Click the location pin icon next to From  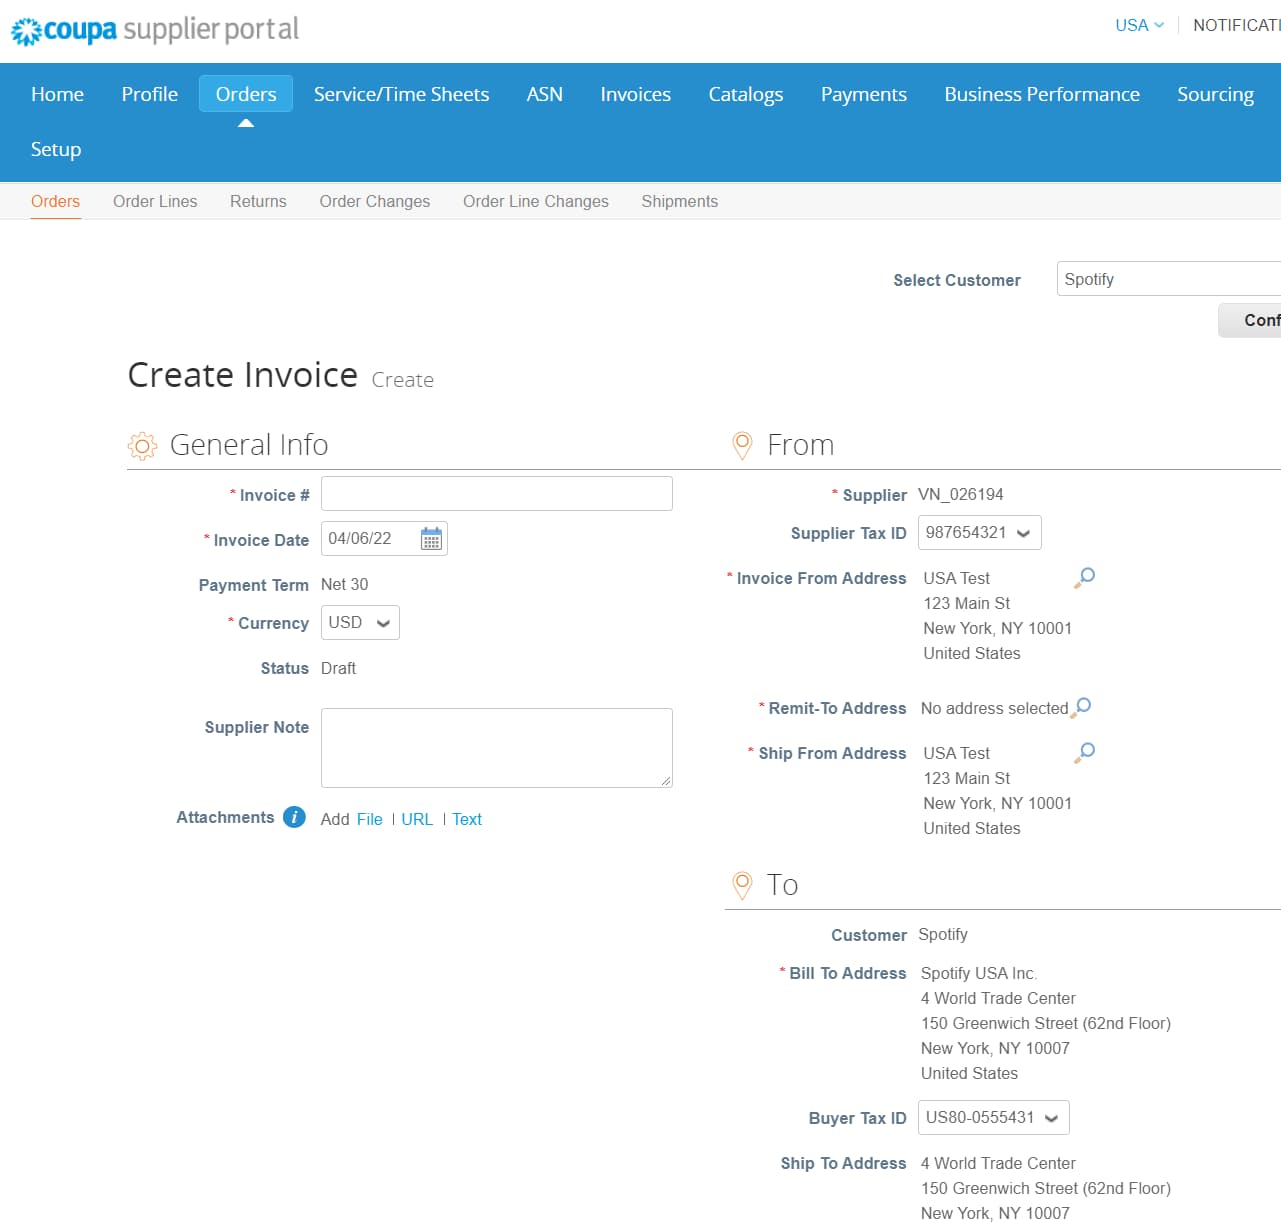pos(742,444)
